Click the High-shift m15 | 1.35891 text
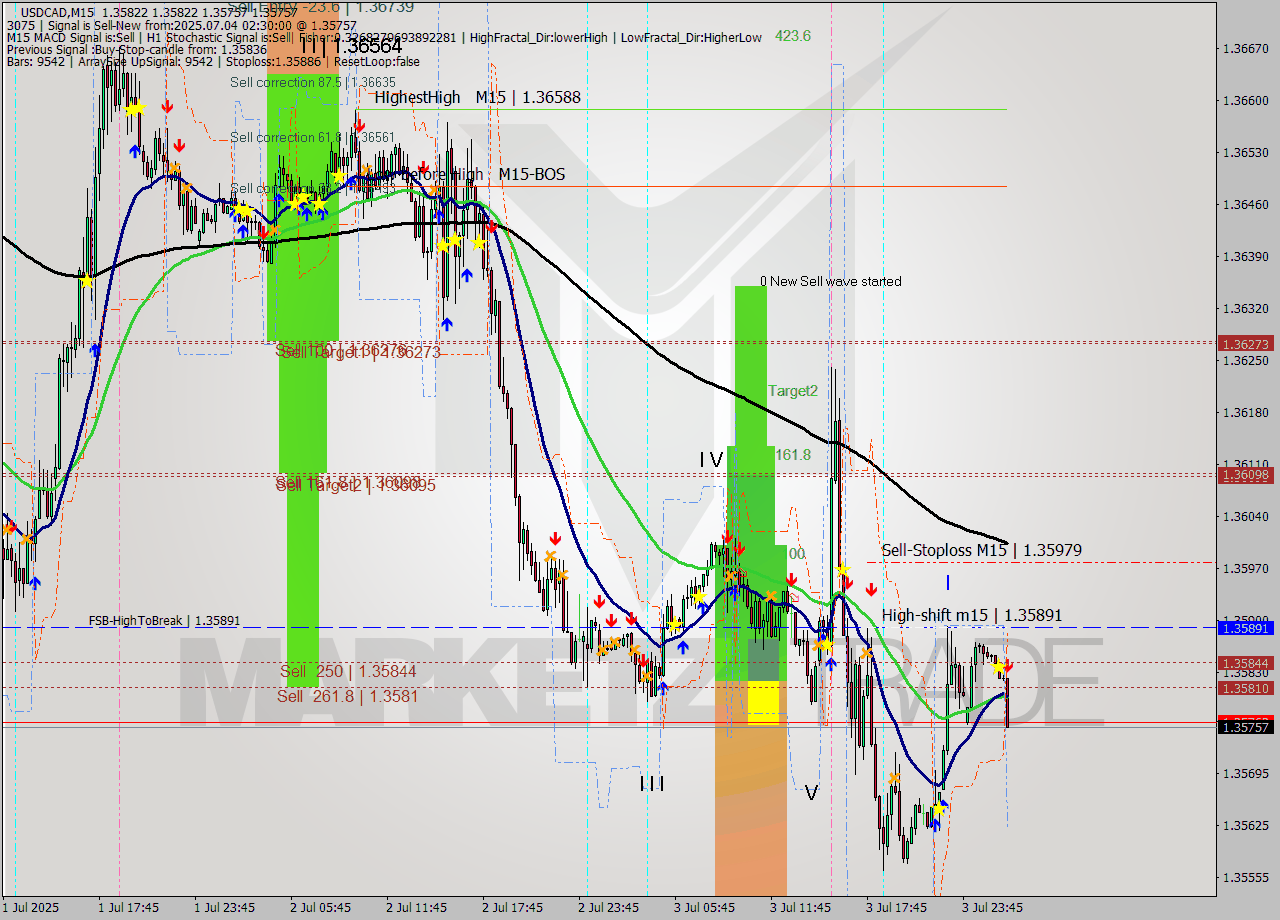The width and height of the screenshot is (1280, 920). 972,615
